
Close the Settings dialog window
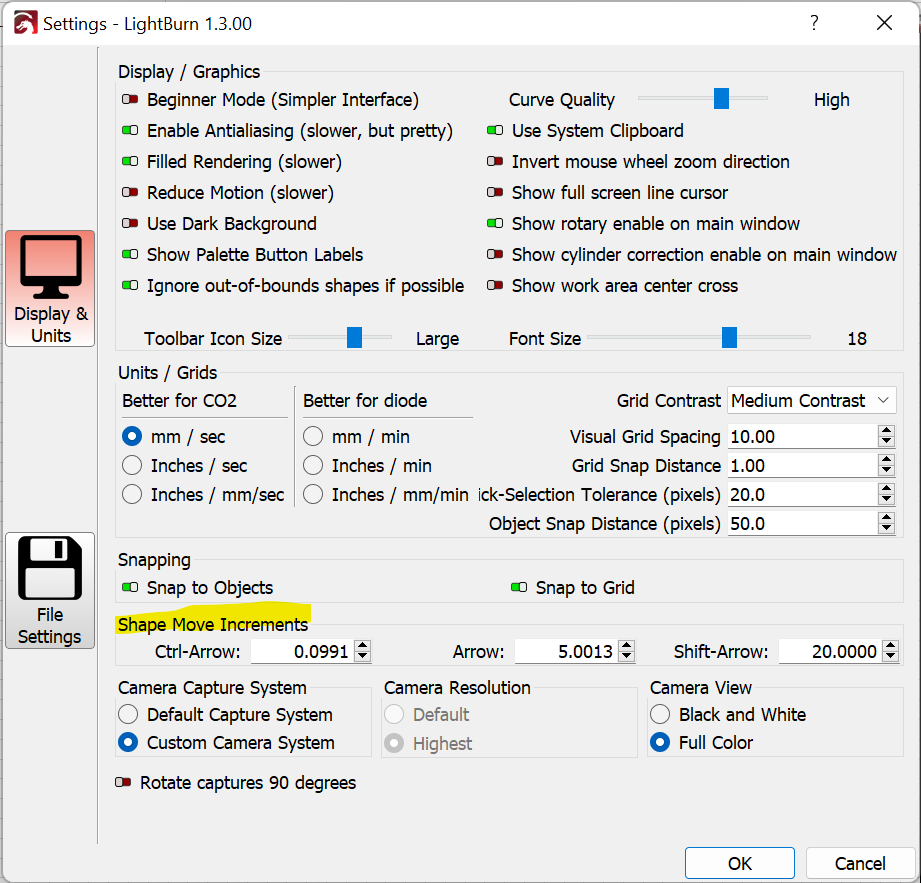884,23
